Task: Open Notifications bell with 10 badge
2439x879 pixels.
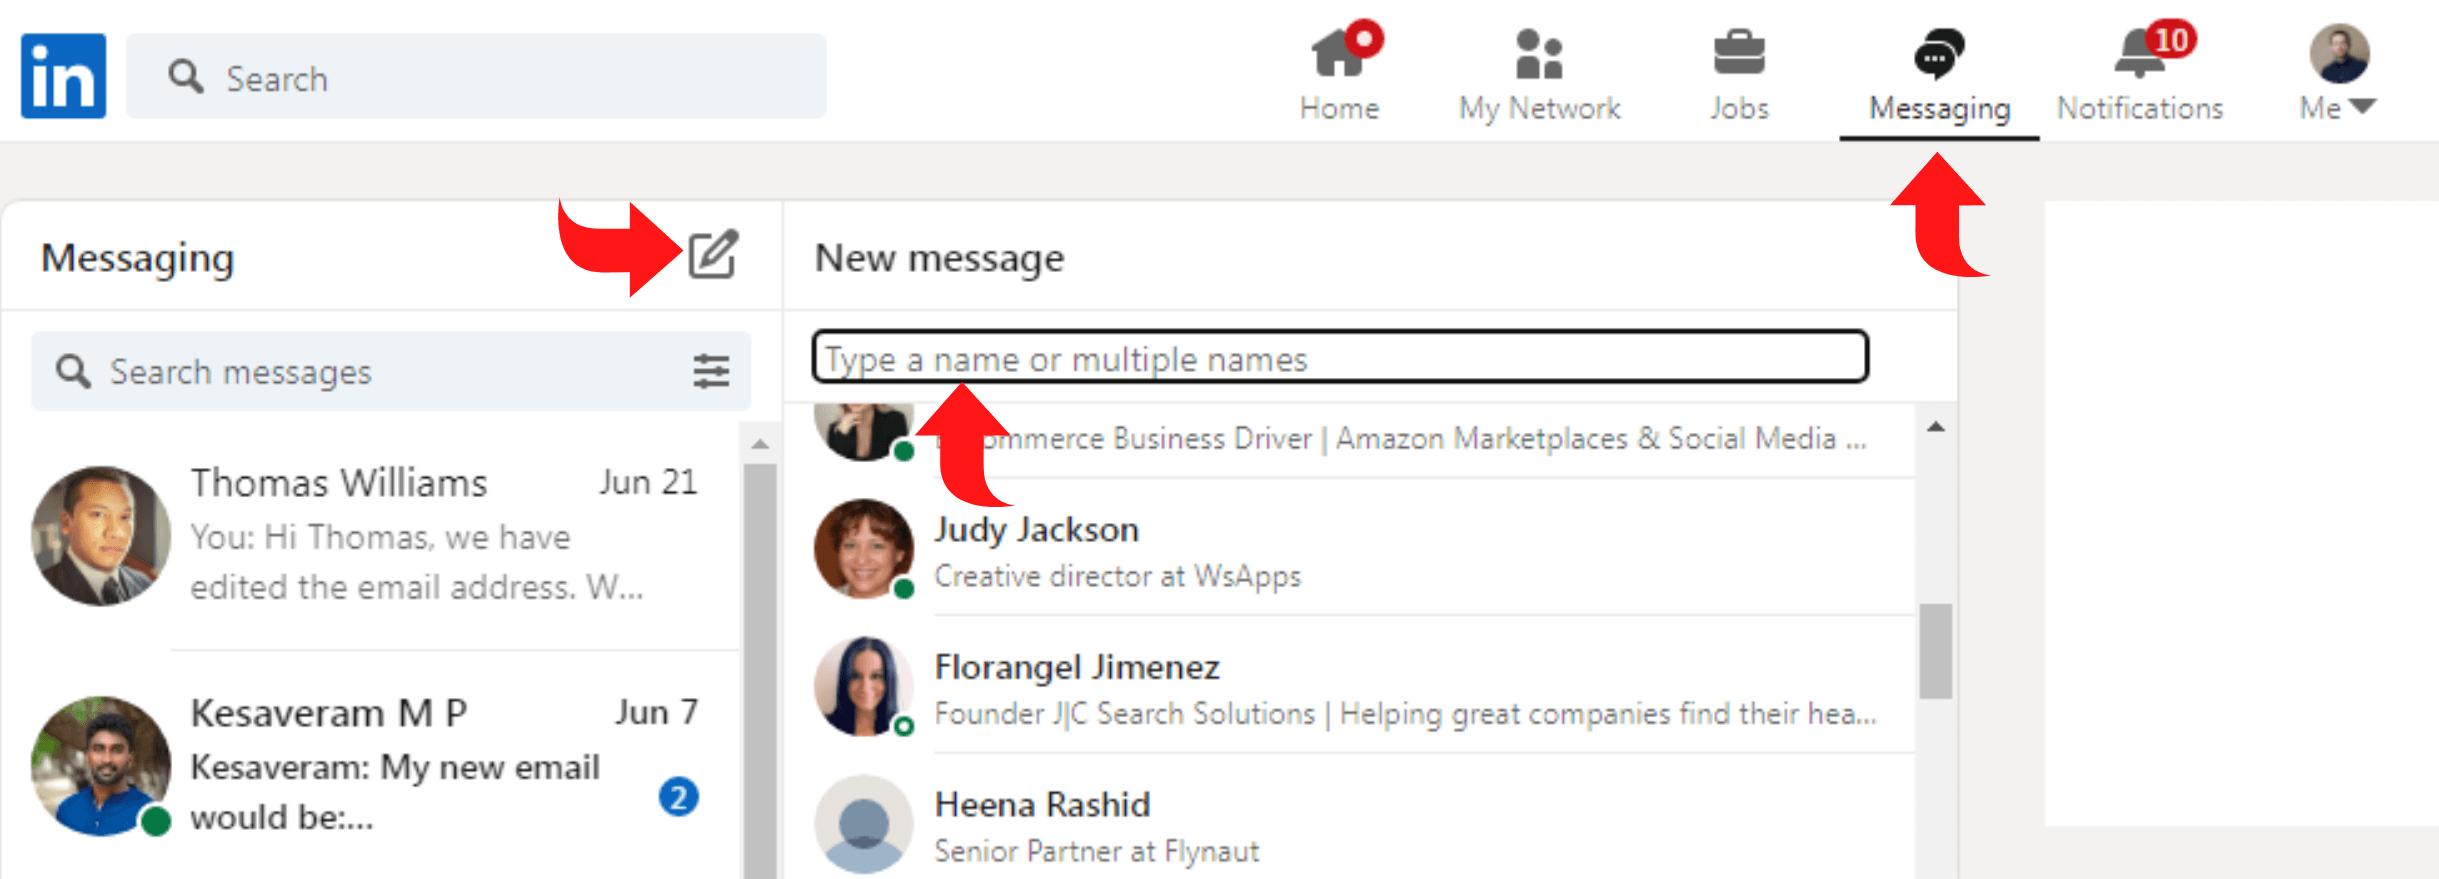Action: (2140, 55)
